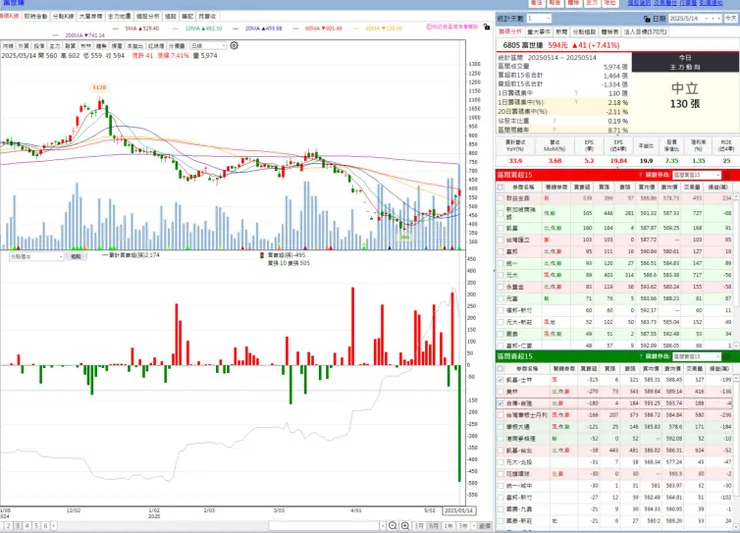Image resolution: width=740 pixels, height=533 pixels.
Task: Switch to the 筆記 tab
Action: (187, 17)
